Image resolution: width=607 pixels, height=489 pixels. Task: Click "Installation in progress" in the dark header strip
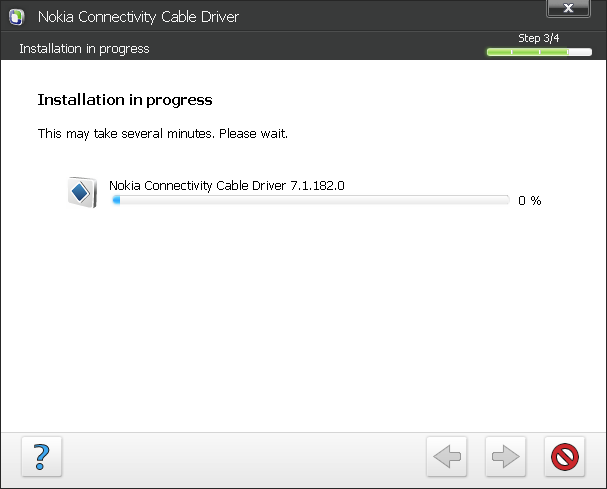point(84,49)
